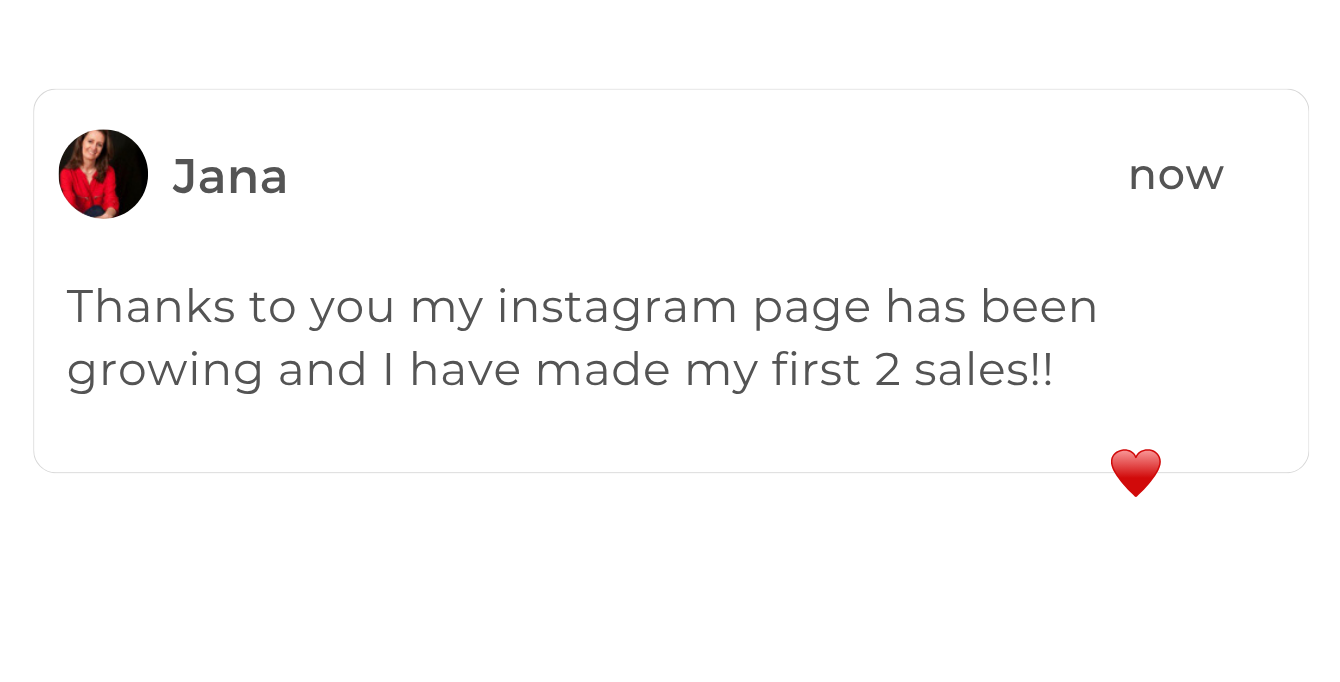Image resolution: width=1340 pixels, height=682 pixels.
Task: Click the sender name "Jana"
Action: pos(230,177)
